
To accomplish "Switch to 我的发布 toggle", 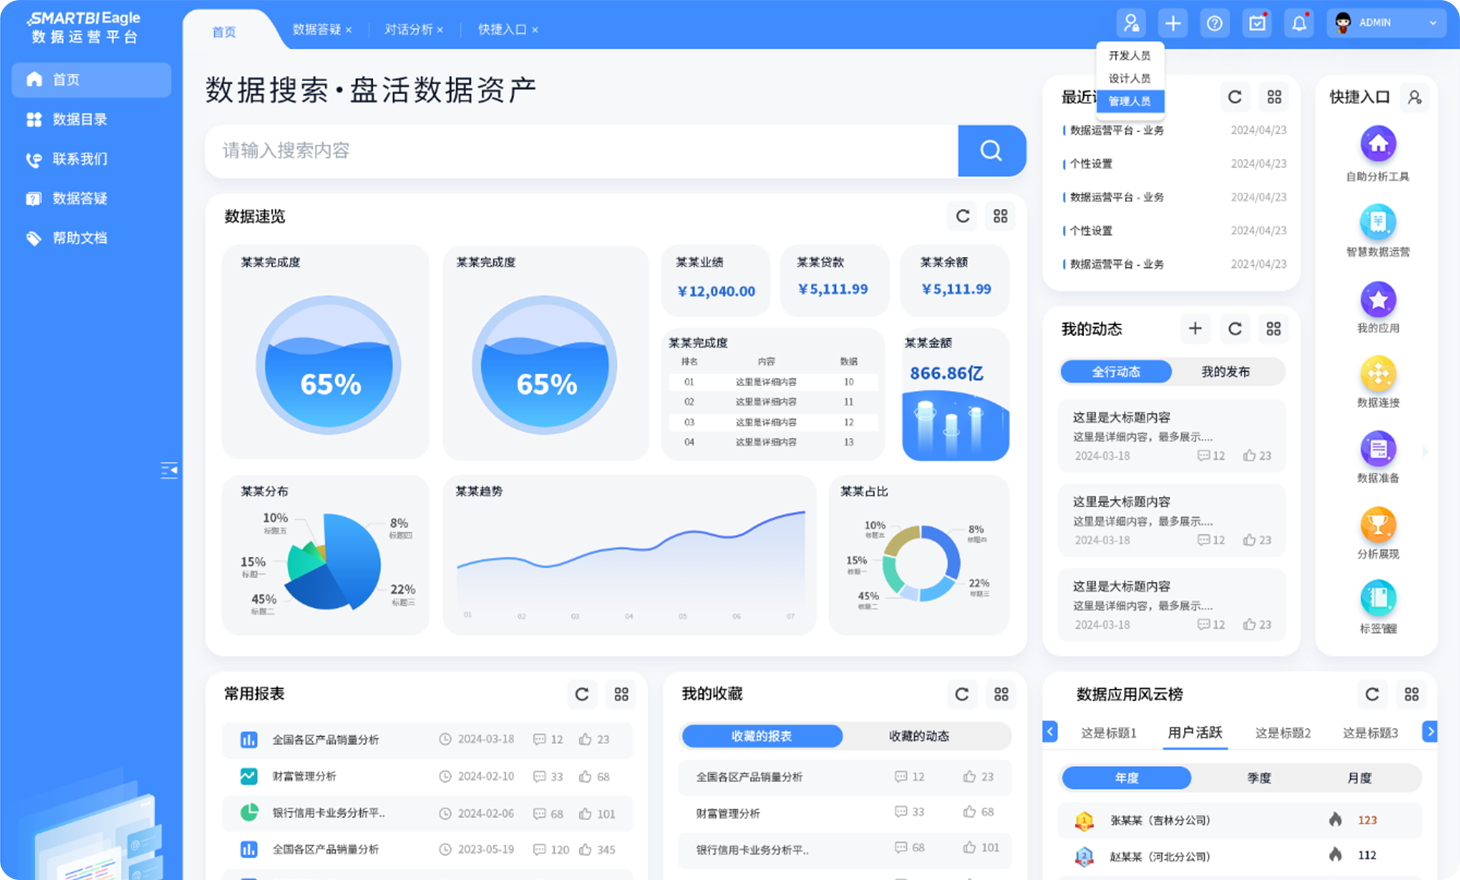I will (1225, 372).
